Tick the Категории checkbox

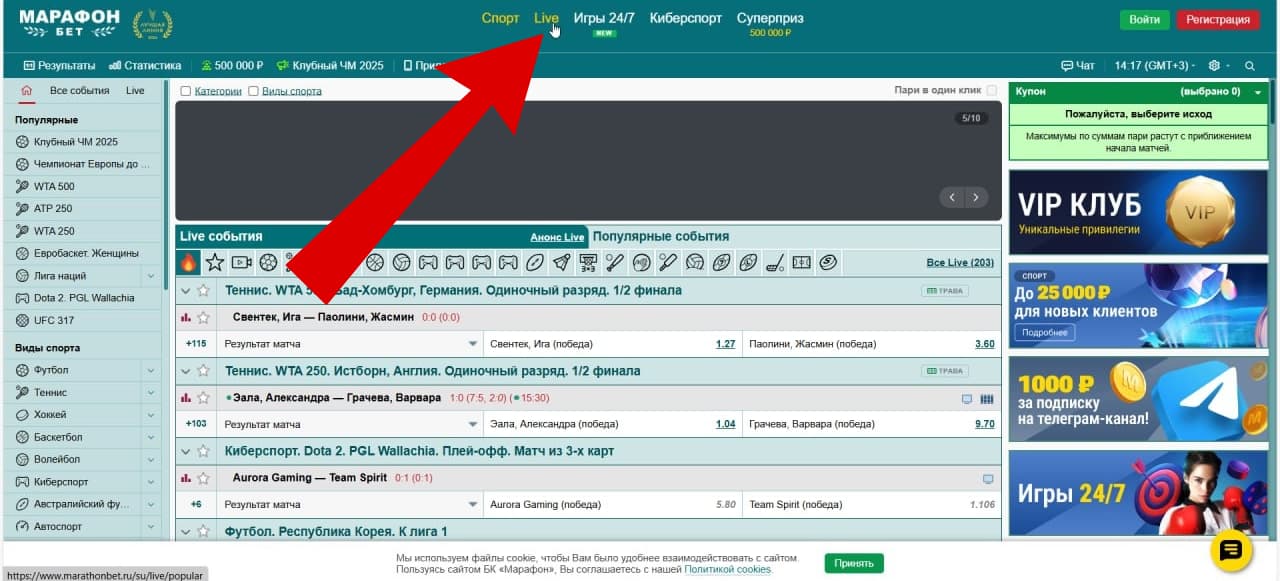[186, 91]
